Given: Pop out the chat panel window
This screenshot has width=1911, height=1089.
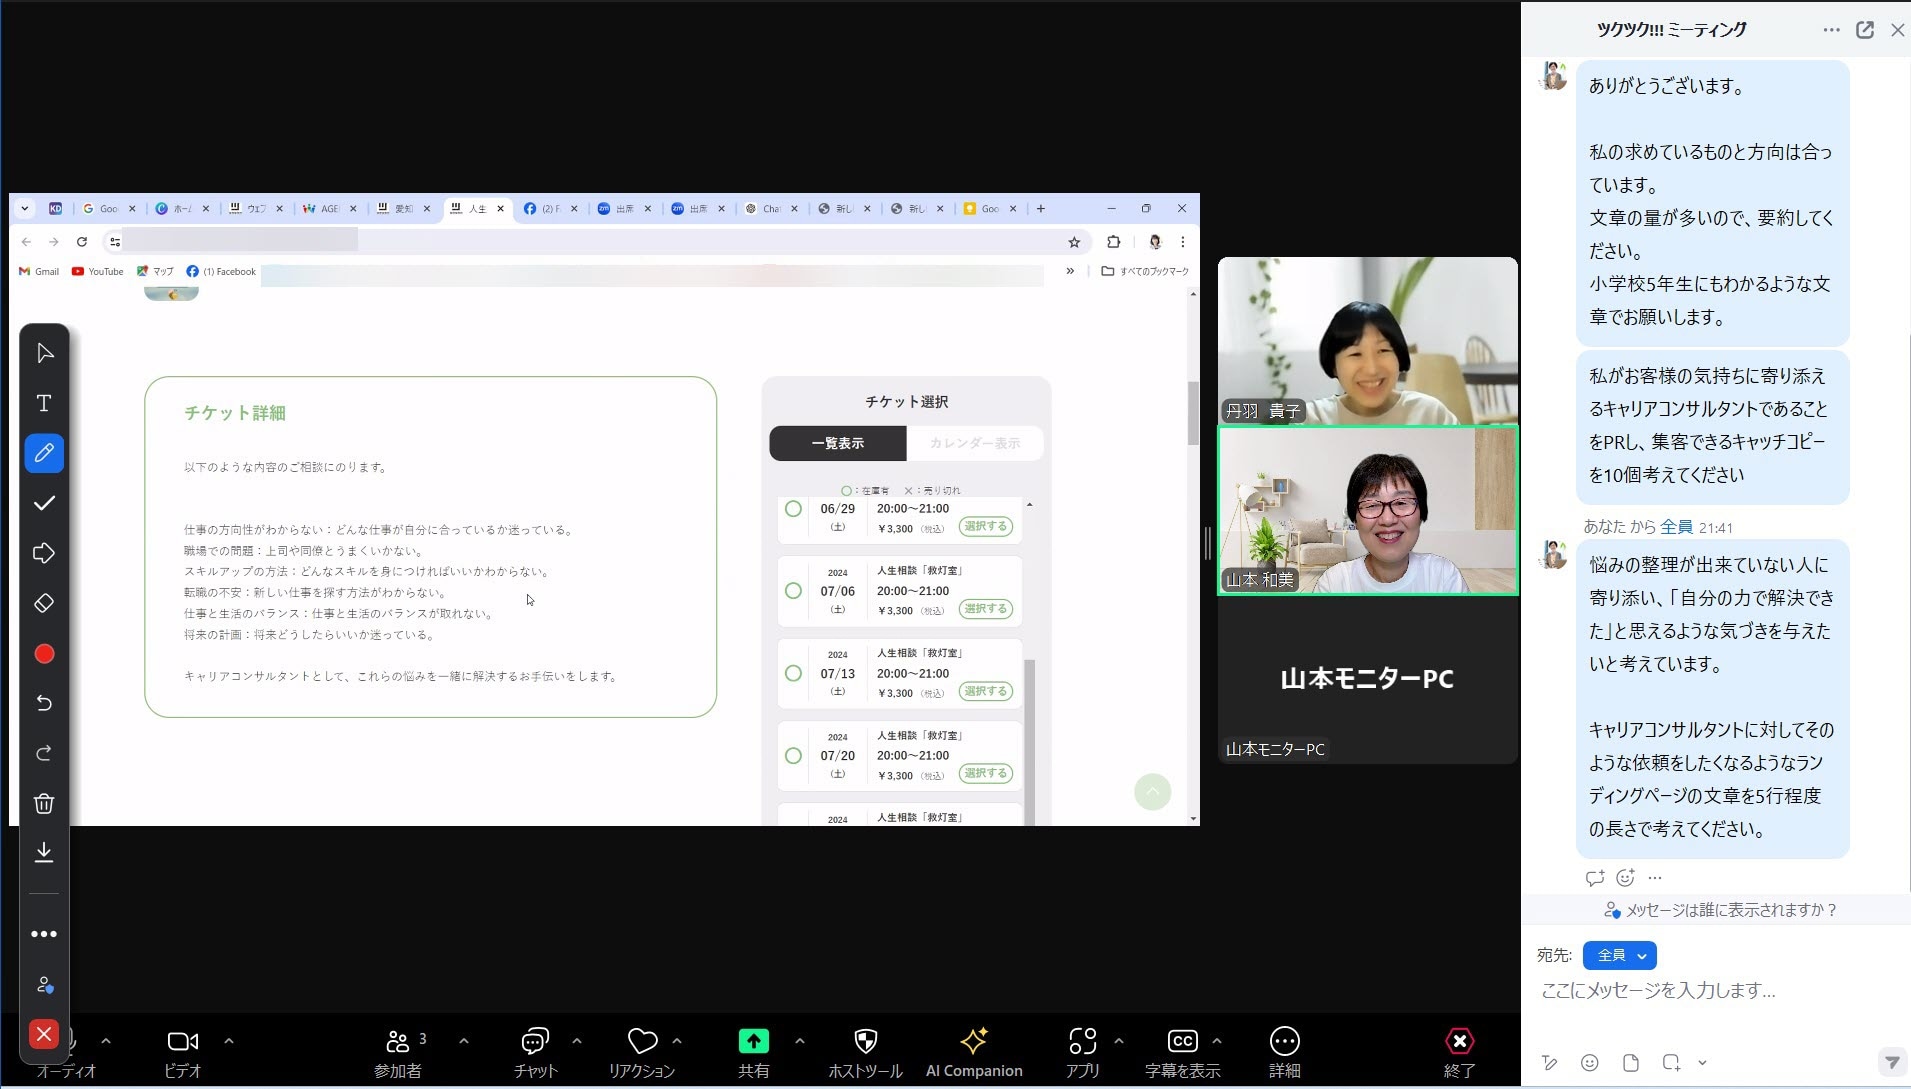Looking at the screenshot, I should (1864, 30).
